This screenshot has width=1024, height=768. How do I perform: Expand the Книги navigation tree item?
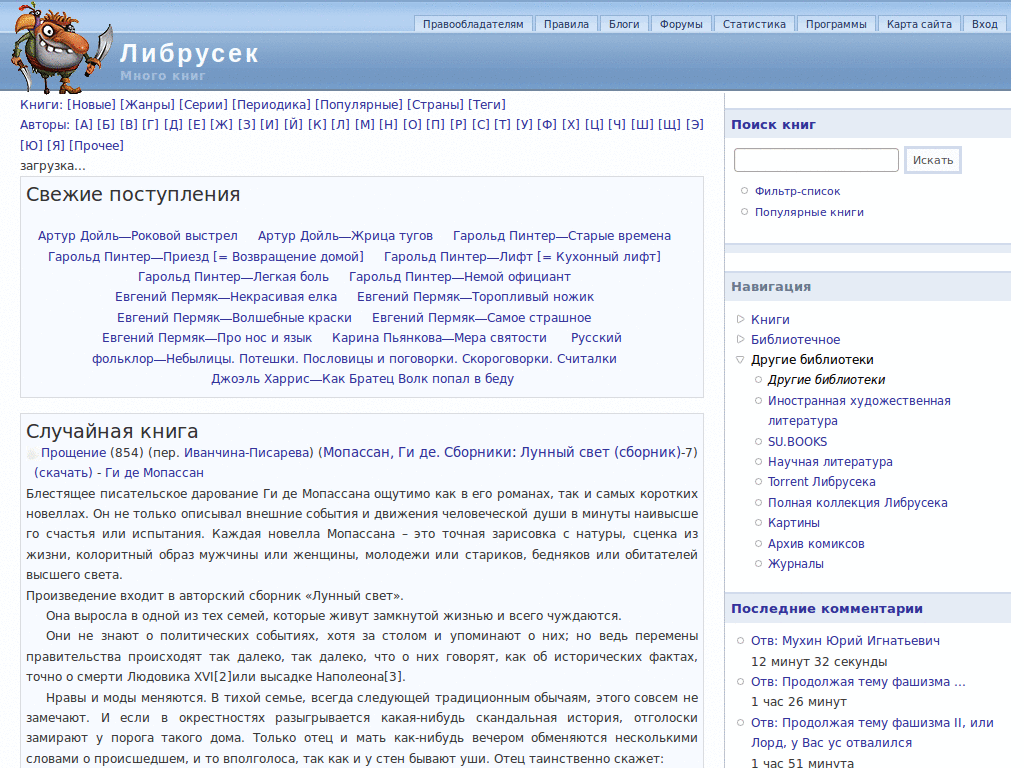click(x=741, y=320)
